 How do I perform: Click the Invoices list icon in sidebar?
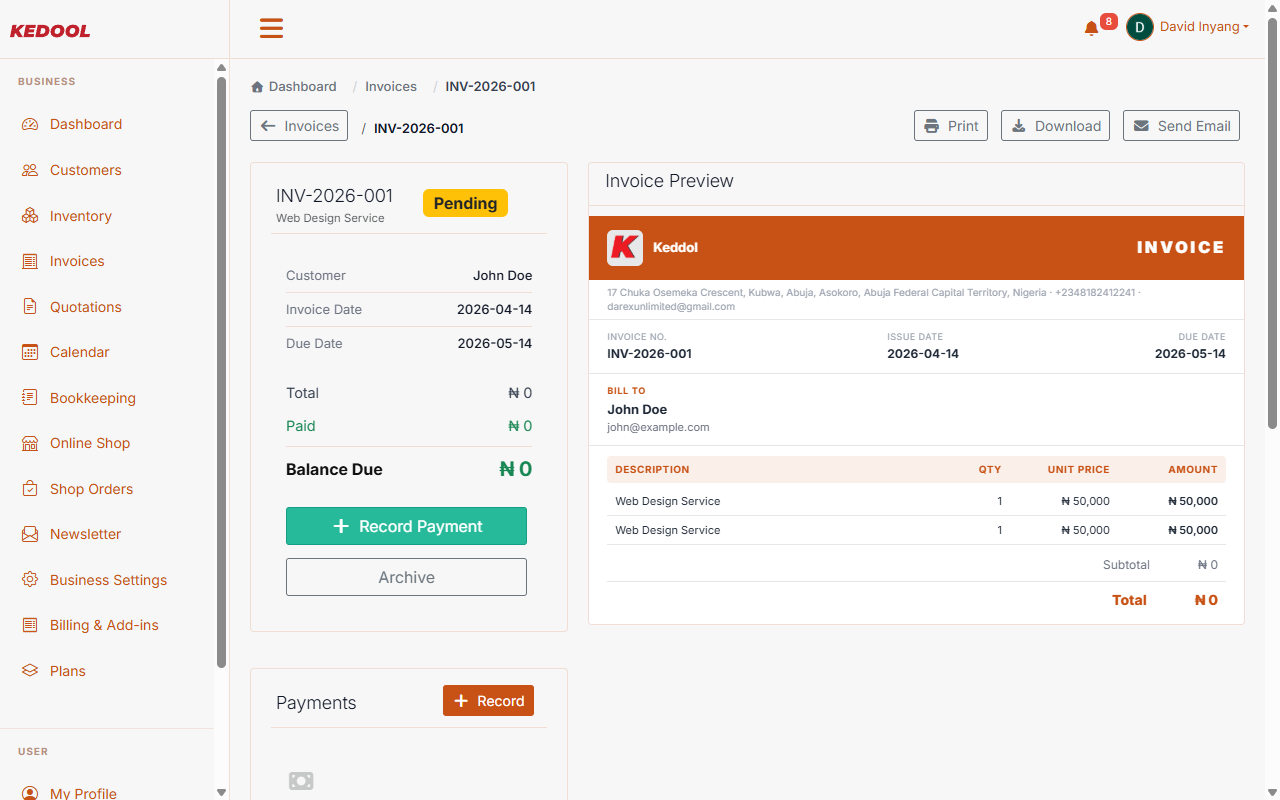tap(30, 261)
